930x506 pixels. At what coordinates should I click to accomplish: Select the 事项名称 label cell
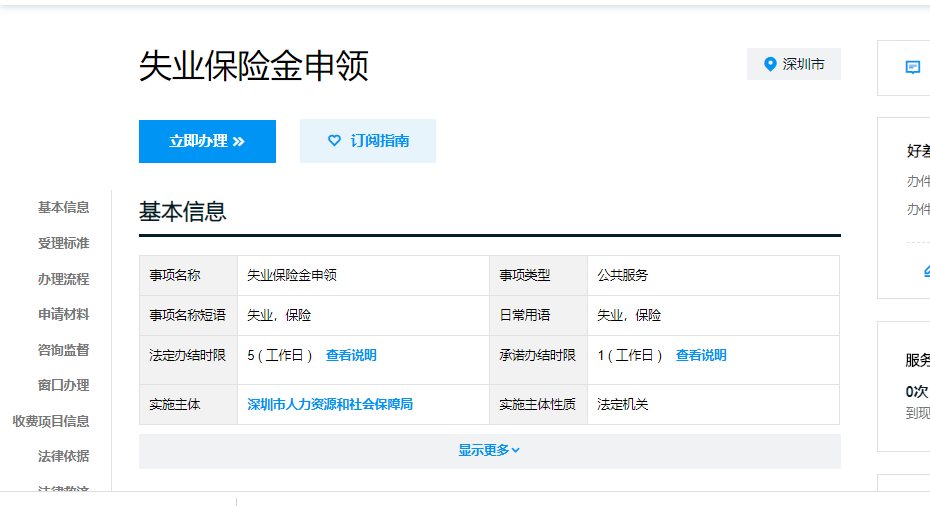click(x=189, y=275)
